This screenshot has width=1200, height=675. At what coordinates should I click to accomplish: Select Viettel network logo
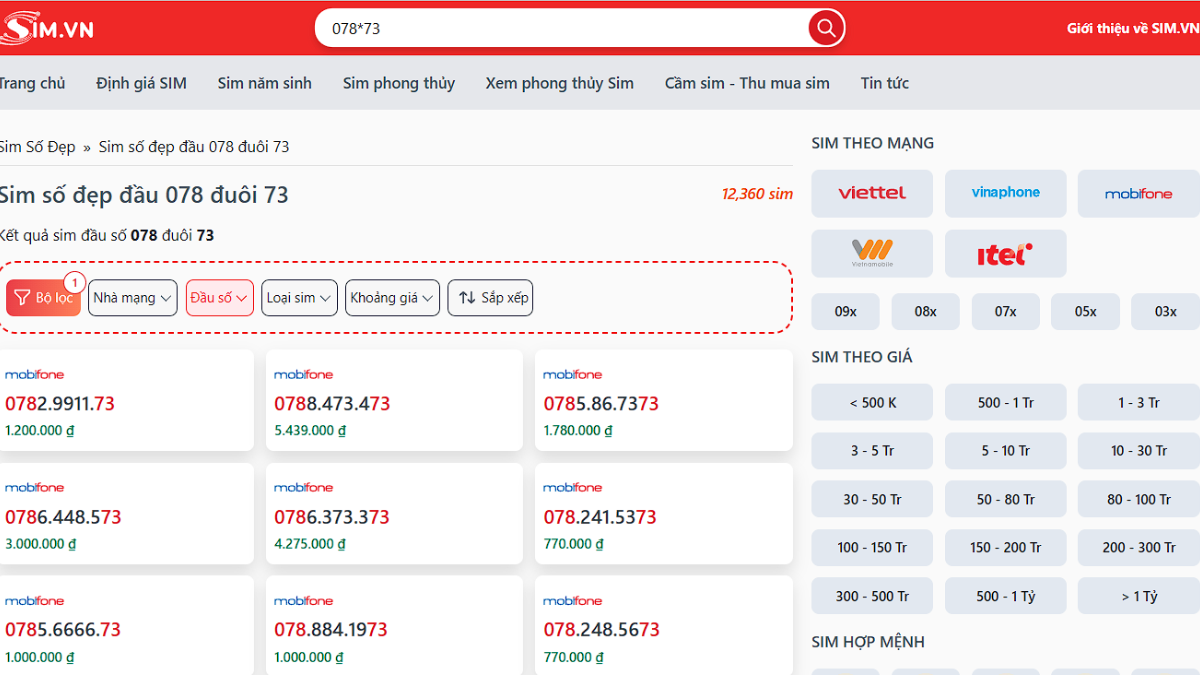tap(872, 193)
